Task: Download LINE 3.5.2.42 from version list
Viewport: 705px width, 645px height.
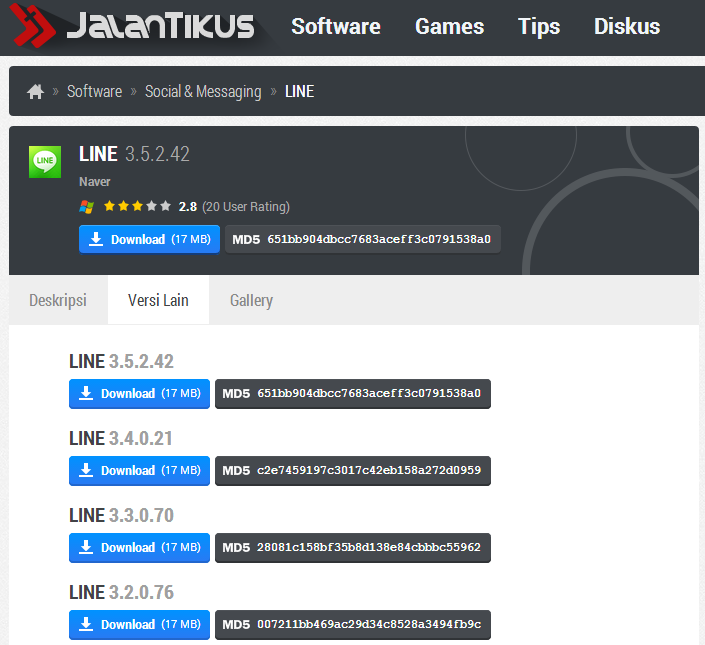Action: click(x=139, y=394)
